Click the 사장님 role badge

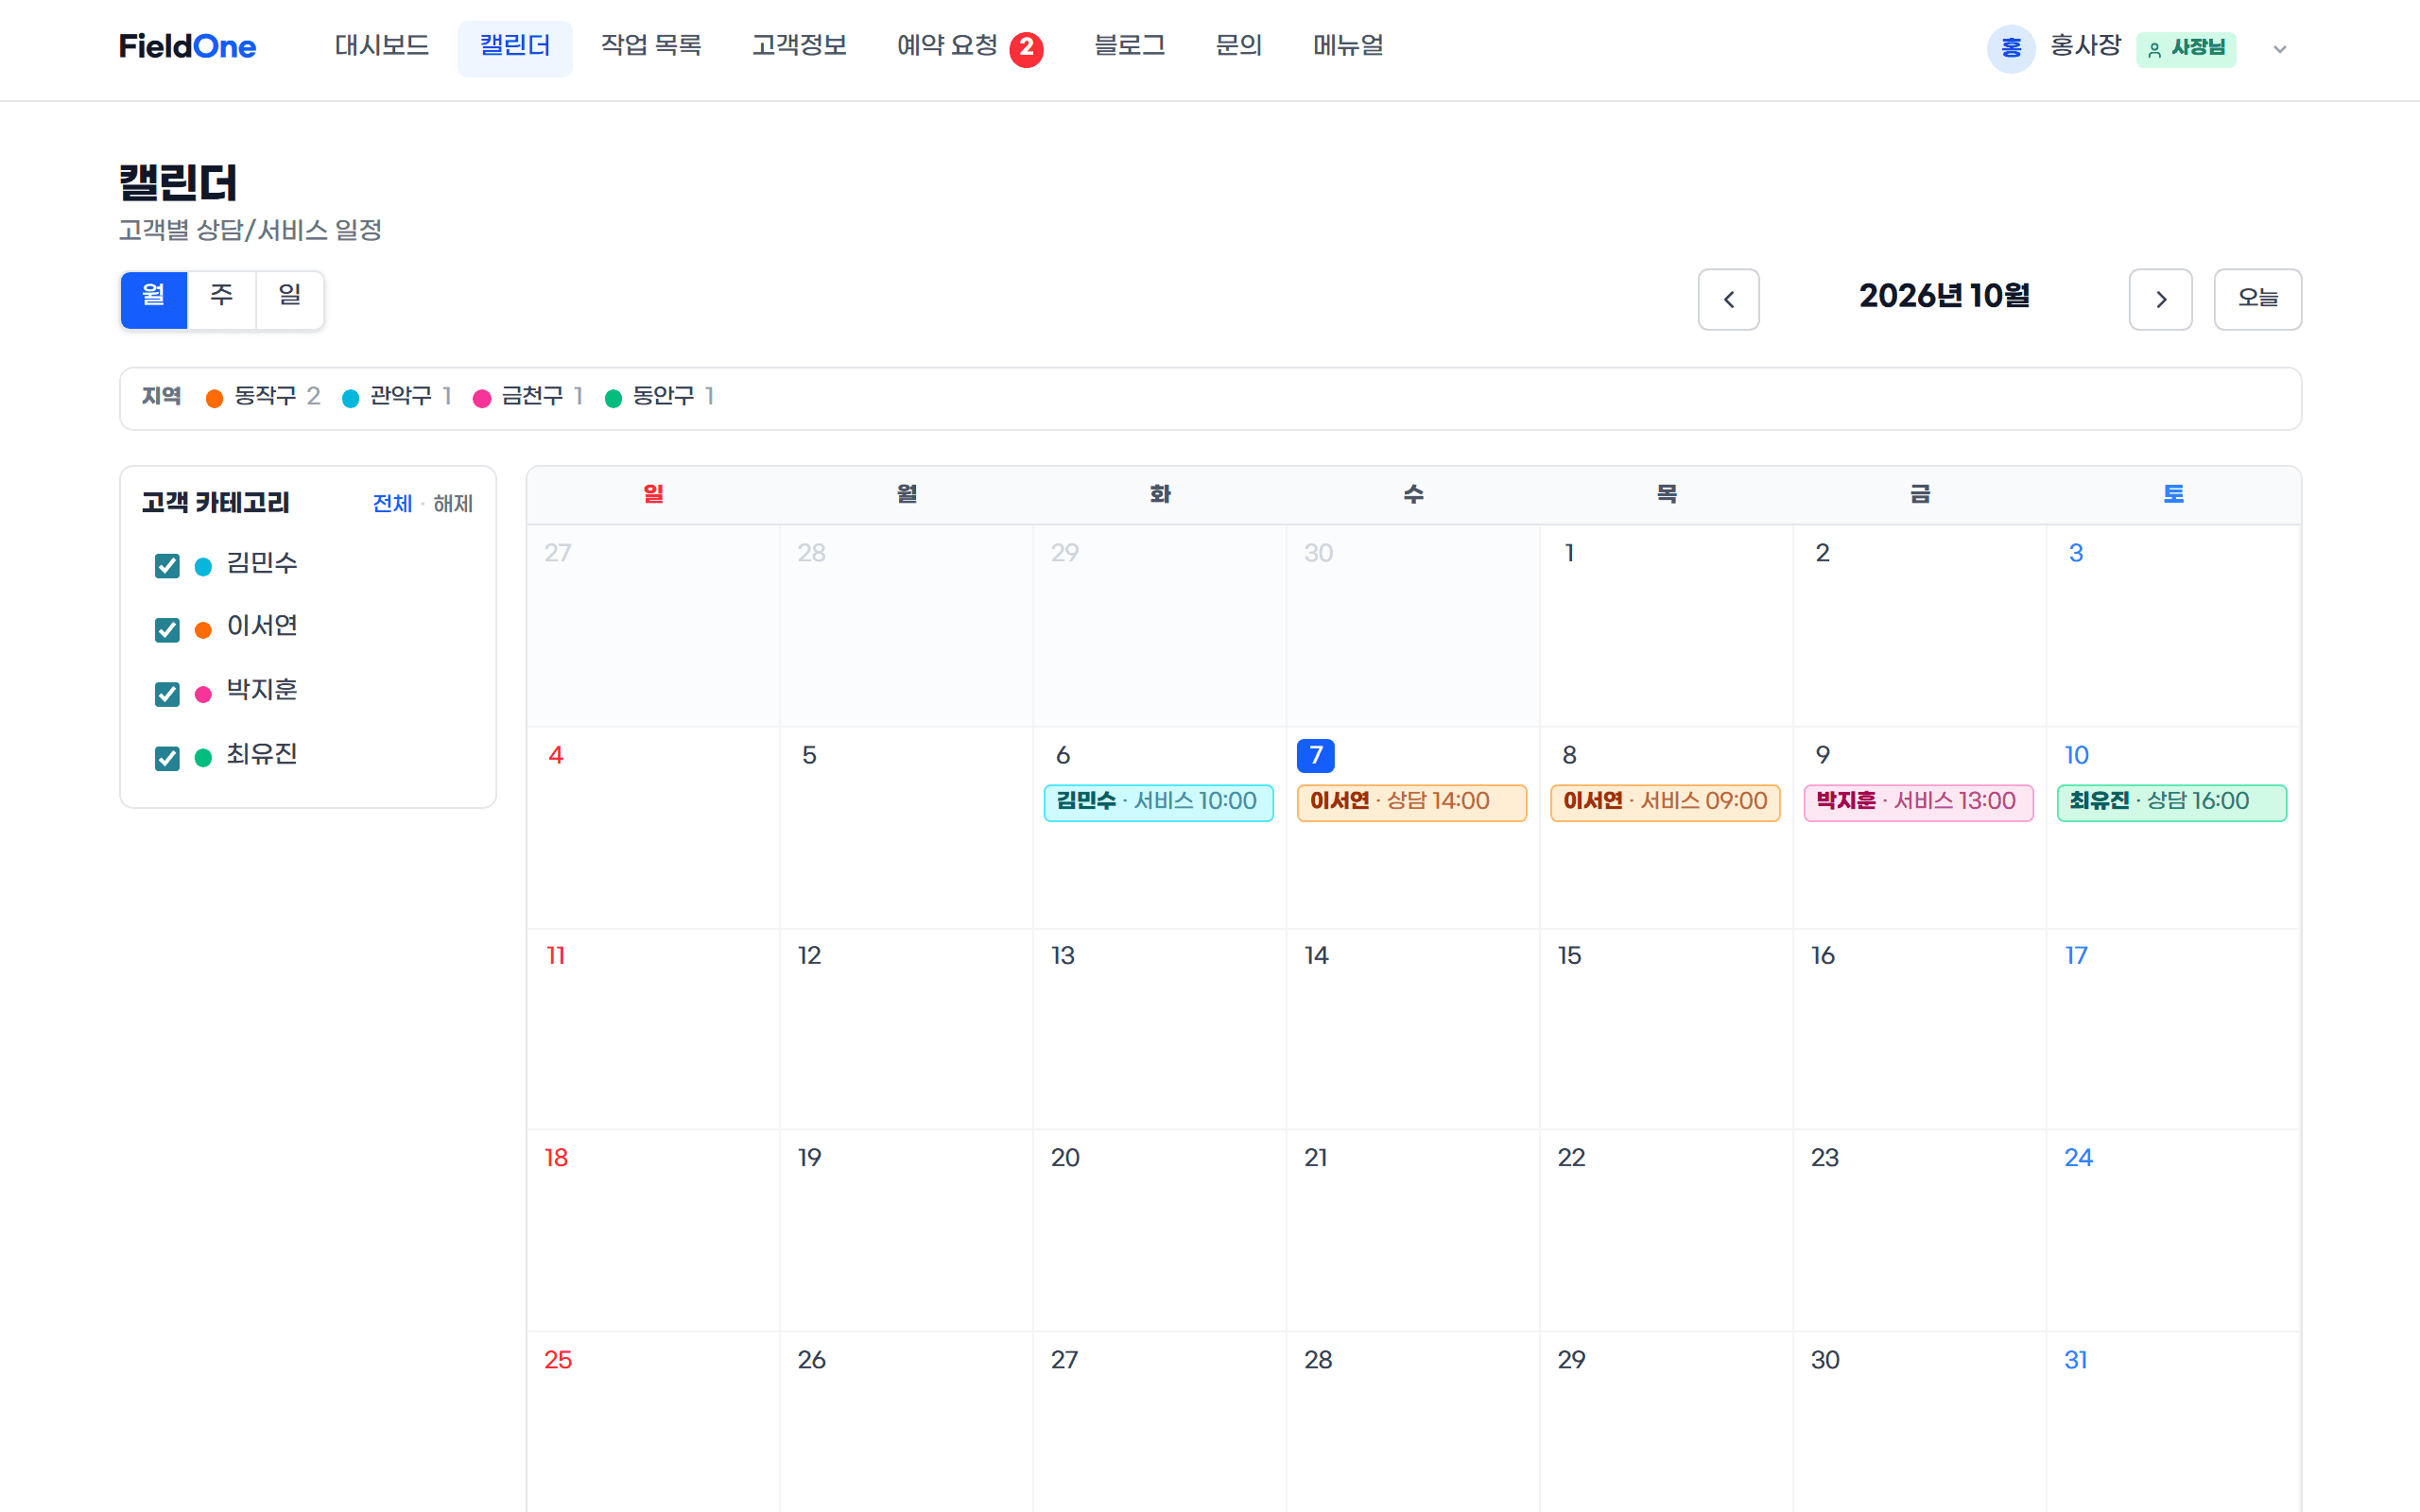tap(2186, 48)
